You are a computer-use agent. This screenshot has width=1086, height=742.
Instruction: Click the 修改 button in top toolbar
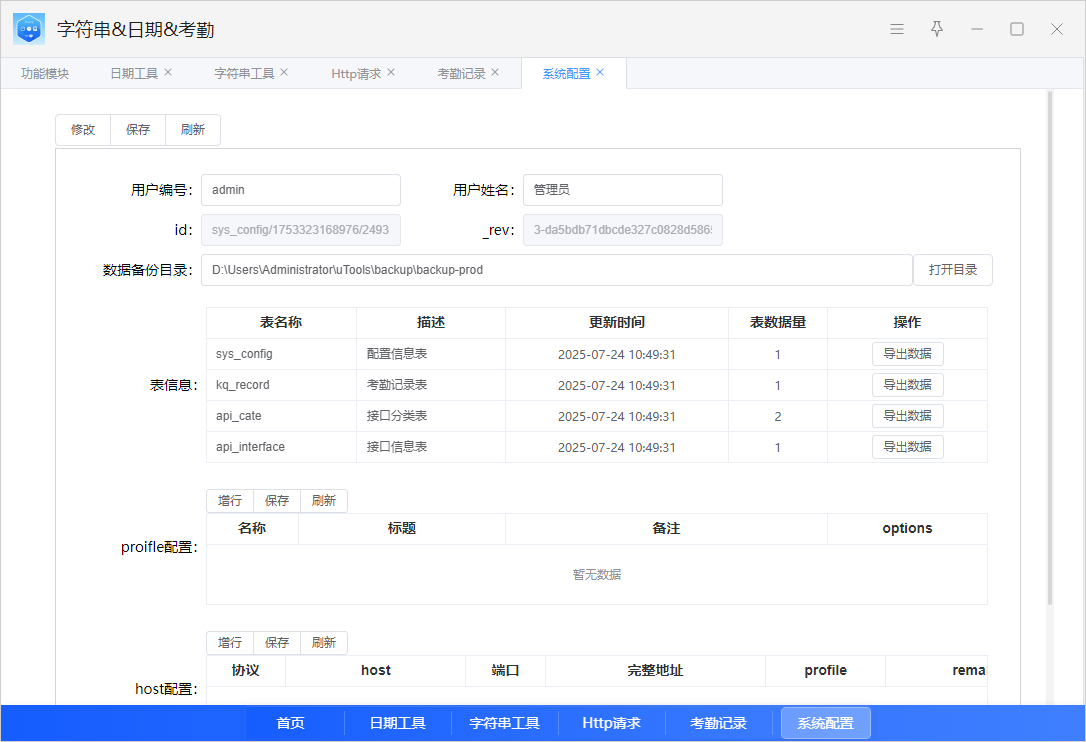(83, 130)
